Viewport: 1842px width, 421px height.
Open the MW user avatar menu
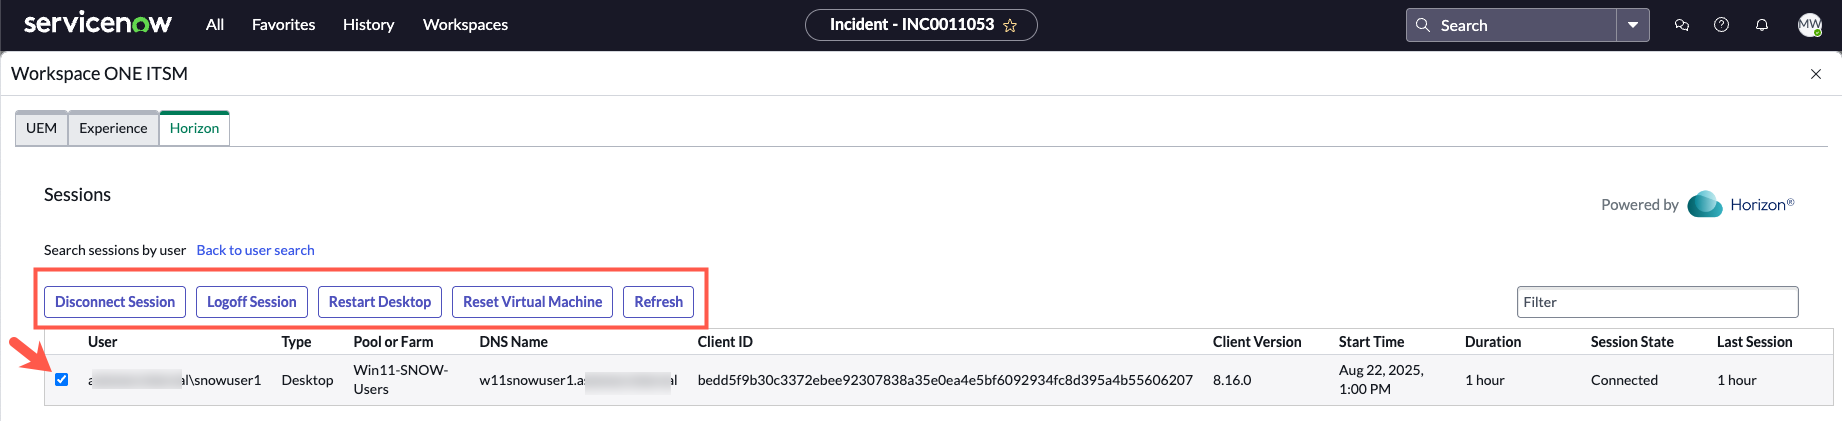(1809, 25)
